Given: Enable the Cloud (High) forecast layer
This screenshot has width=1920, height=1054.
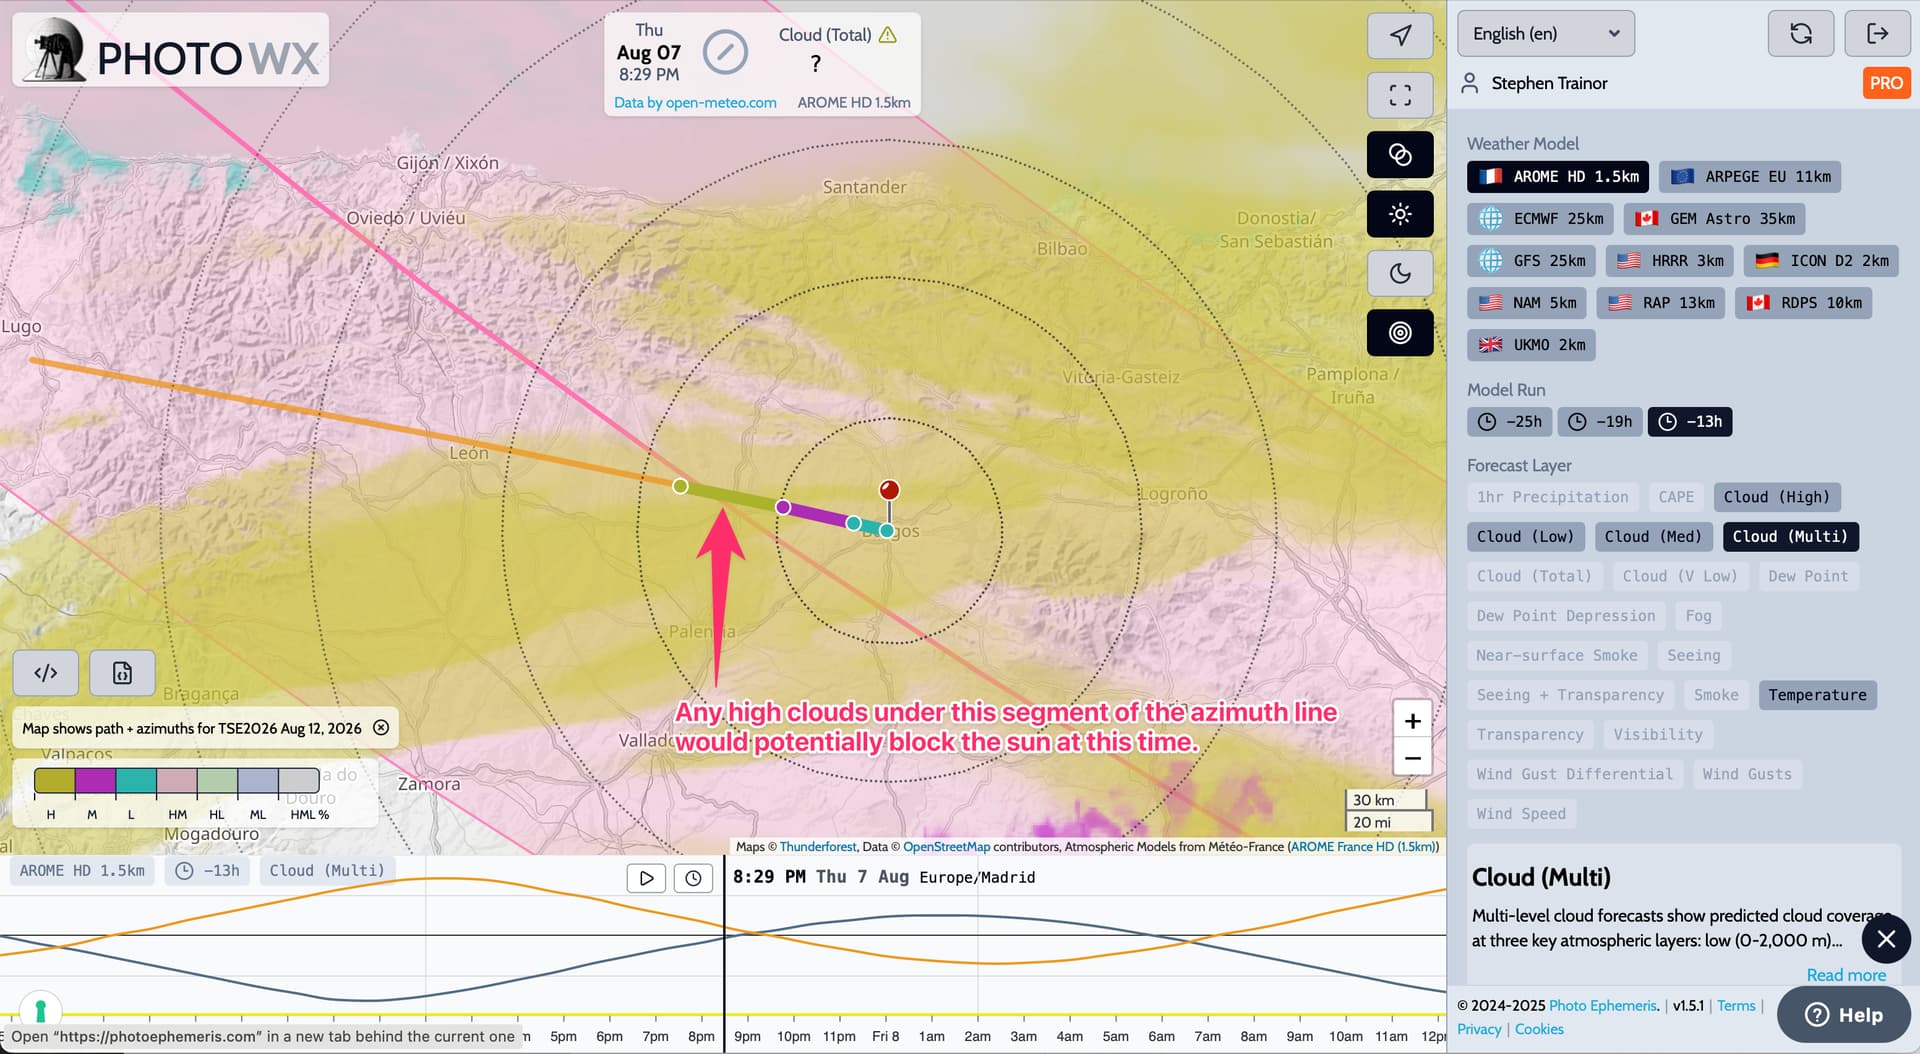Looking at the screenshot, I should point(1776,497).
